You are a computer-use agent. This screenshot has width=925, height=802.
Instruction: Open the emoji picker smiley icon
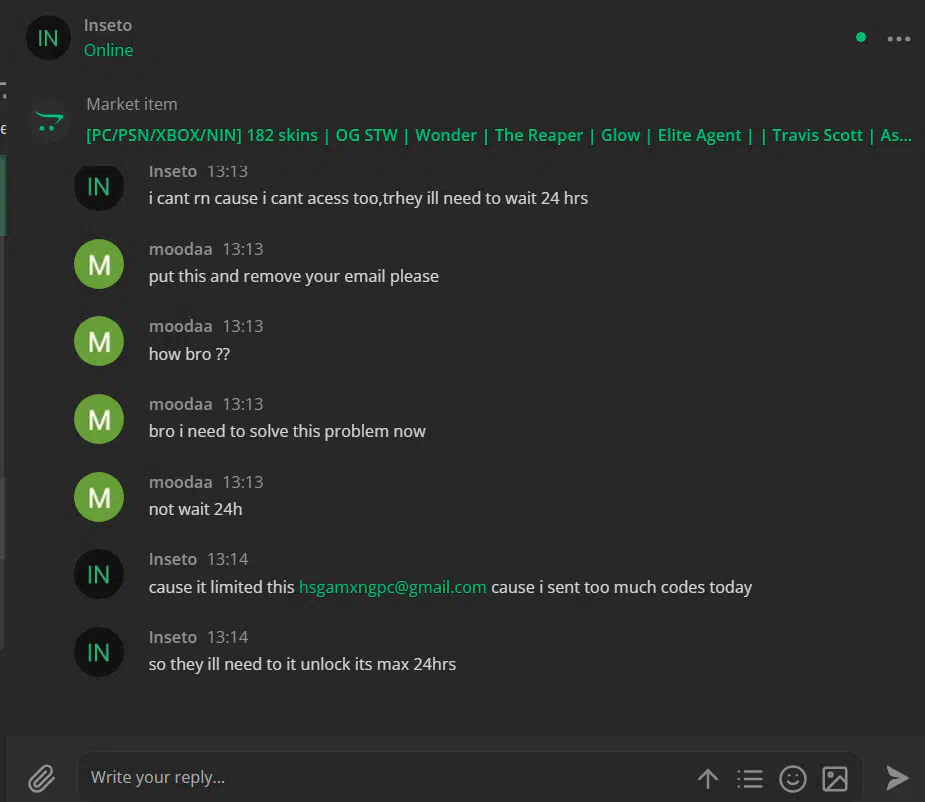792,778
